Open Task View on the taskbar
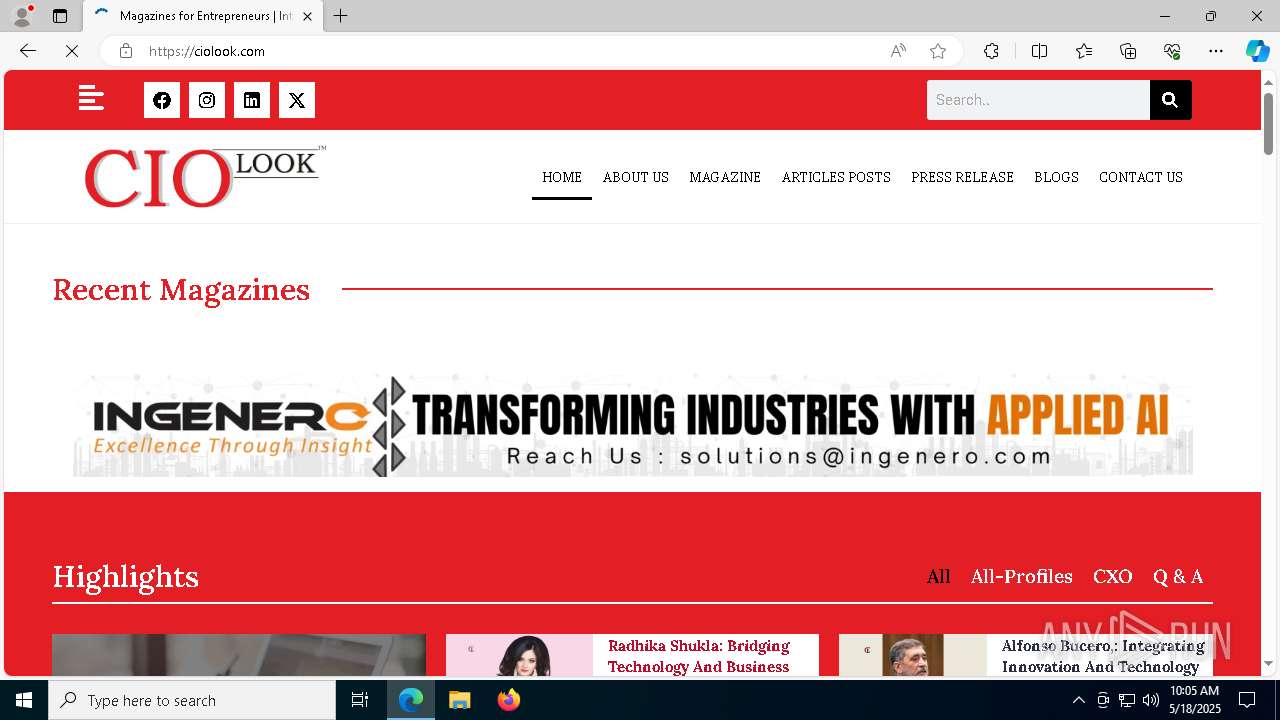 tap(360, 700)
